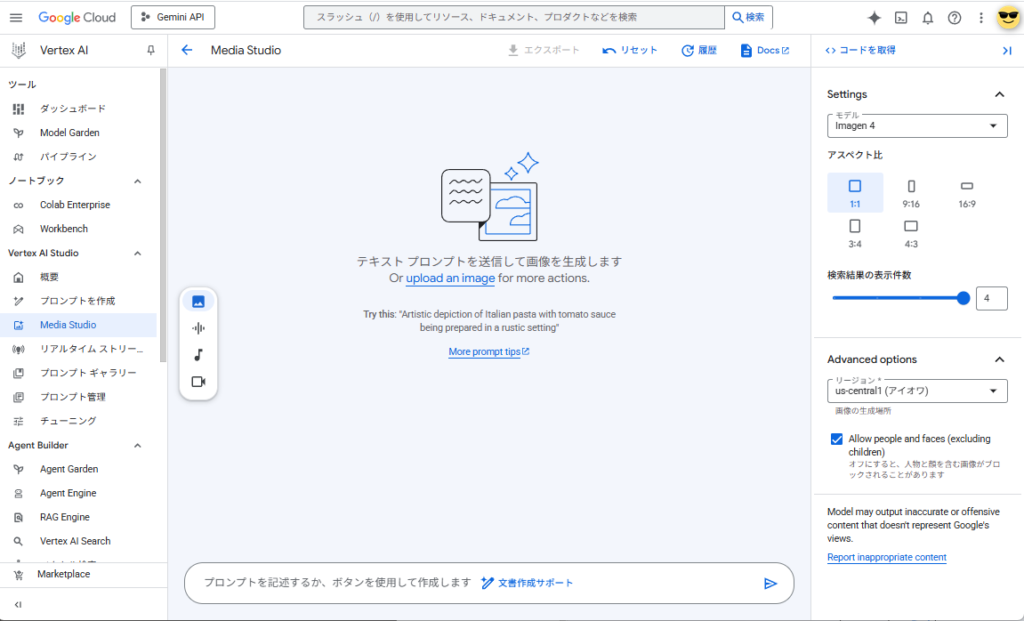Image resolution: width=1024 pixels, height=621 pixels.
Task: Open More prompt tips link
Action: pos(488,352)
